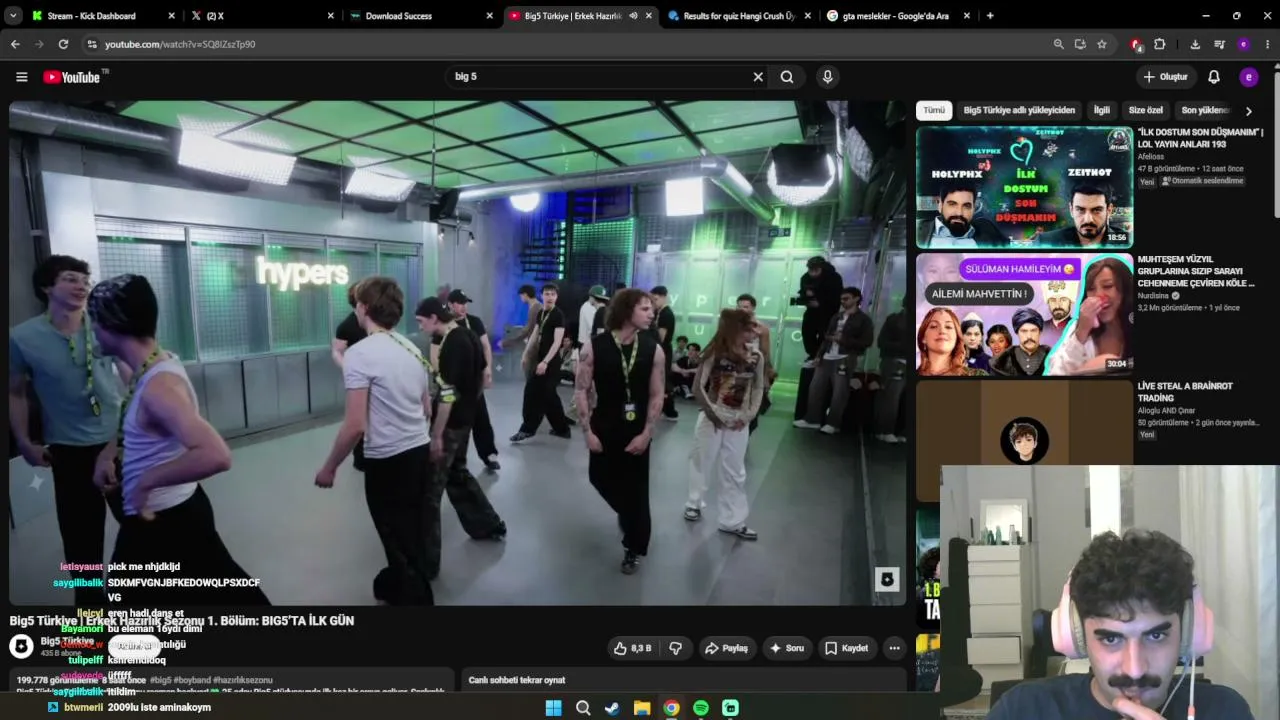1280x720 pixels.
Task: Switch to the Download Success tab
Action: 420,16
